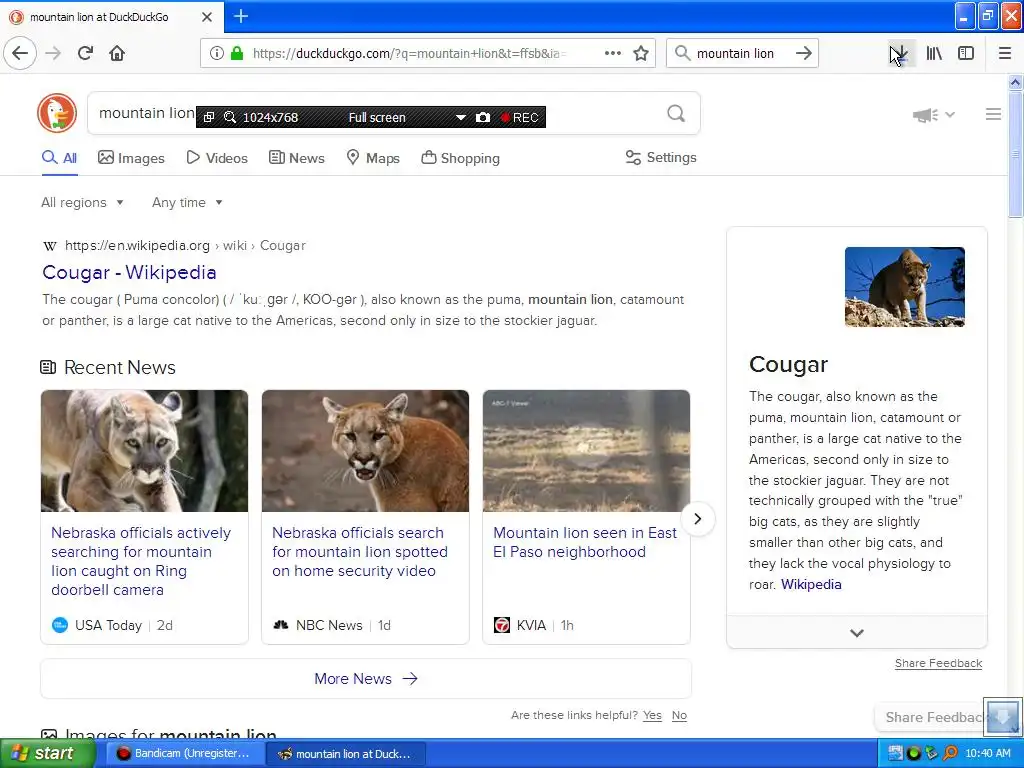Switch to Bandicam taskbar button
Image resolution: width=1024 pixels, height=768 pixels.
pos(184,754)
